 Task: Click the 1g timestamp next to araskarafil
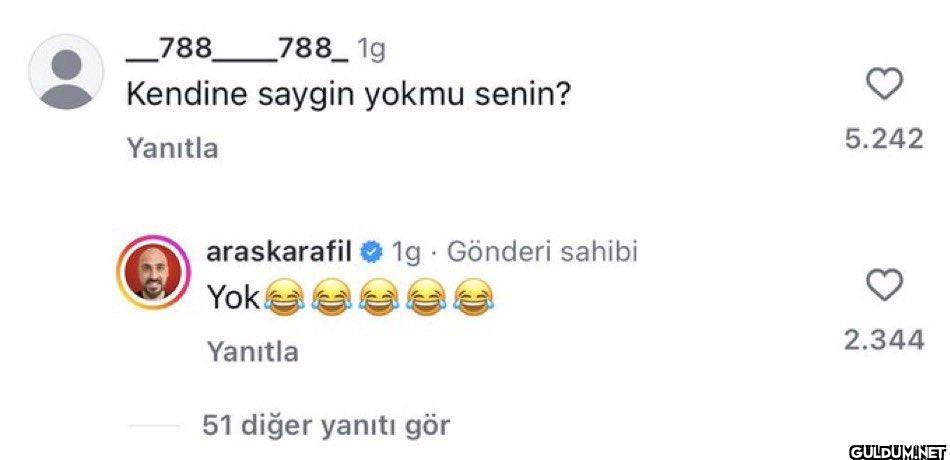pyautogui.click(x=405, y=253)
